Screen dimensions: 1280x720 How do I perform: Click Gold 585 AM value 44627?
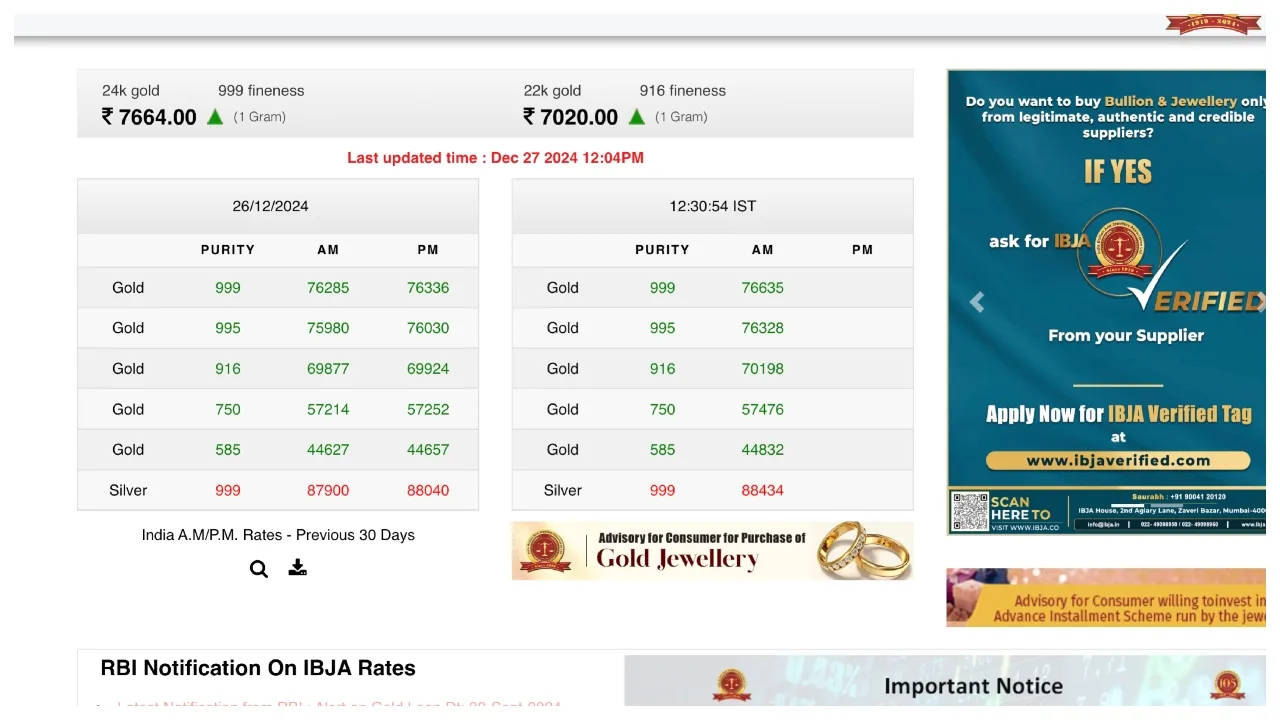(328, 450)
